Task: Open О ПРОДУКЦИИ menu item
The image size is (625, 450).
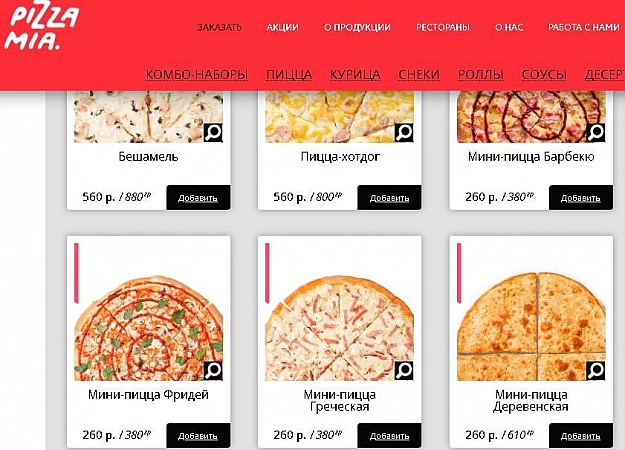Action: (x=357, y=28)
